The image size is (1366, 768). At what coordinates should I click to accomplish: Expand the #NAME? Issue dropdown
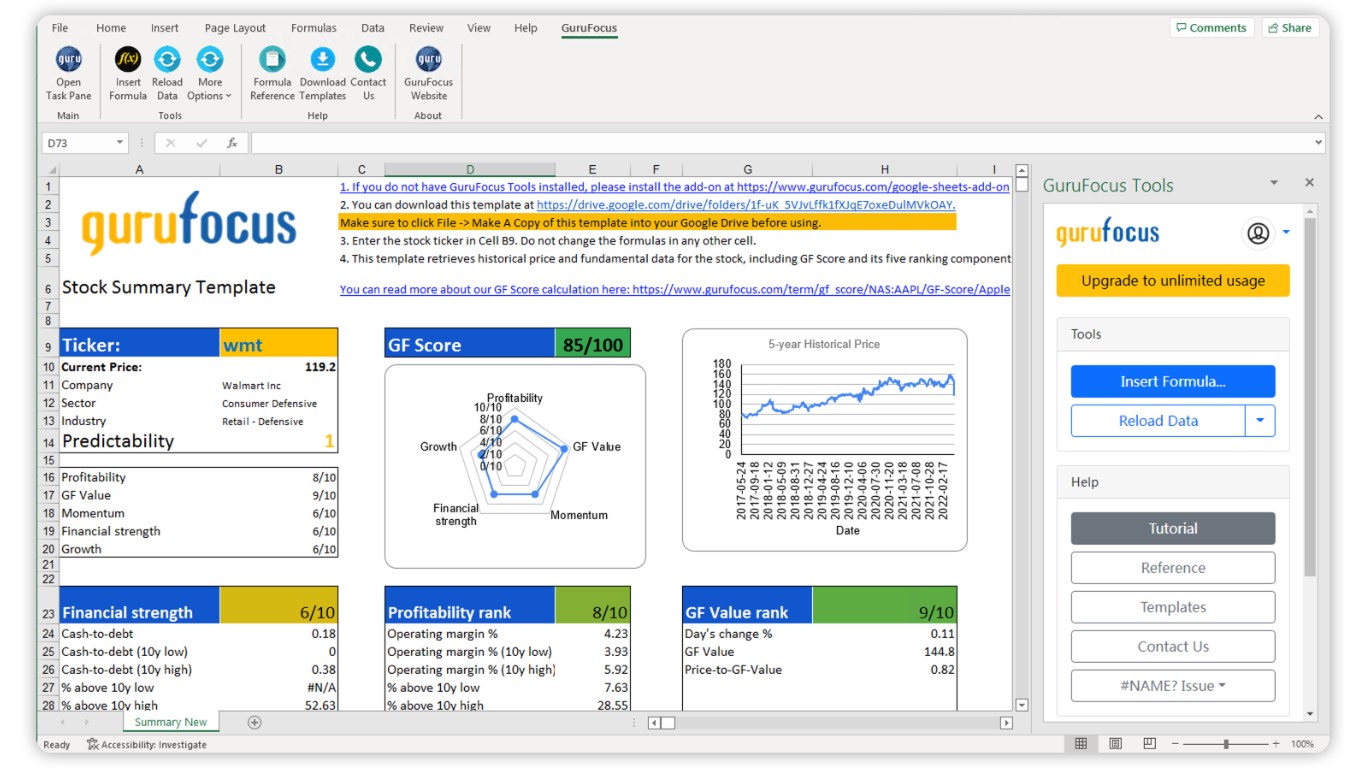1173,686
